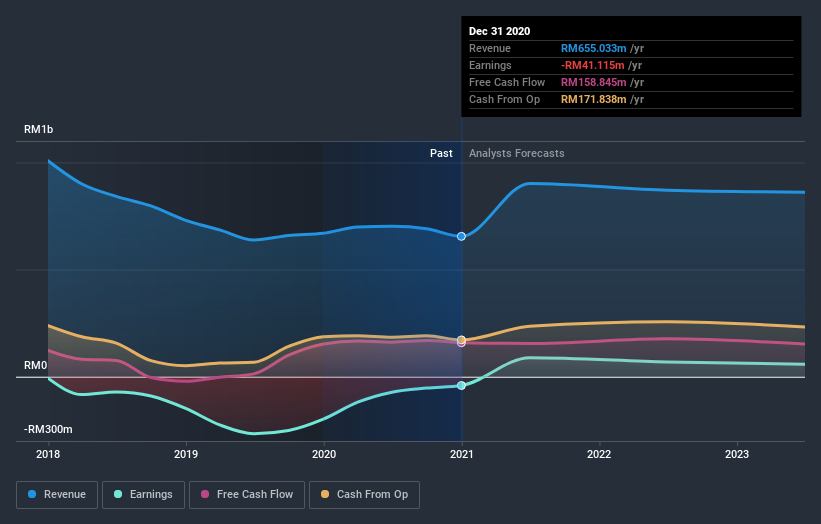The height and width of the screenshot is (524, 821).
Task: Click the Revenue row label in the tooltip
Action: [x=490, y=48]
